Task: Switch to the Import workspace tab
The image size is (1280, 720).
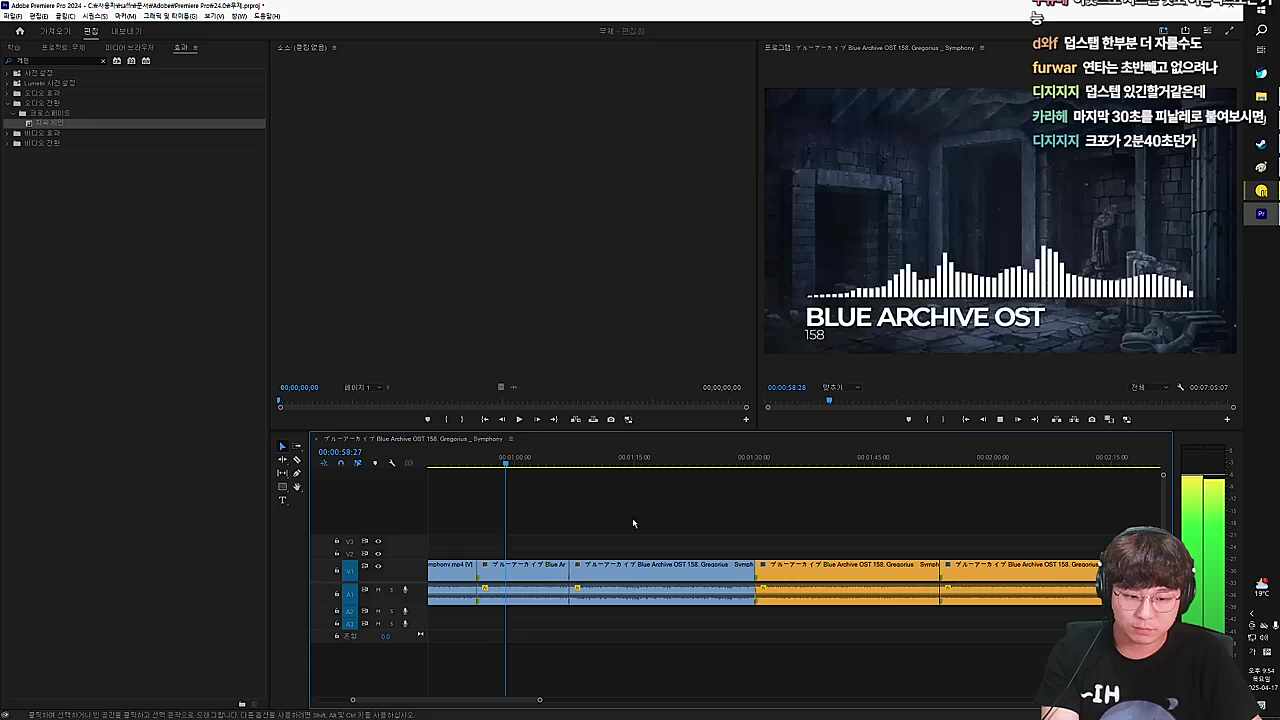Action: (x=55, y=31)
